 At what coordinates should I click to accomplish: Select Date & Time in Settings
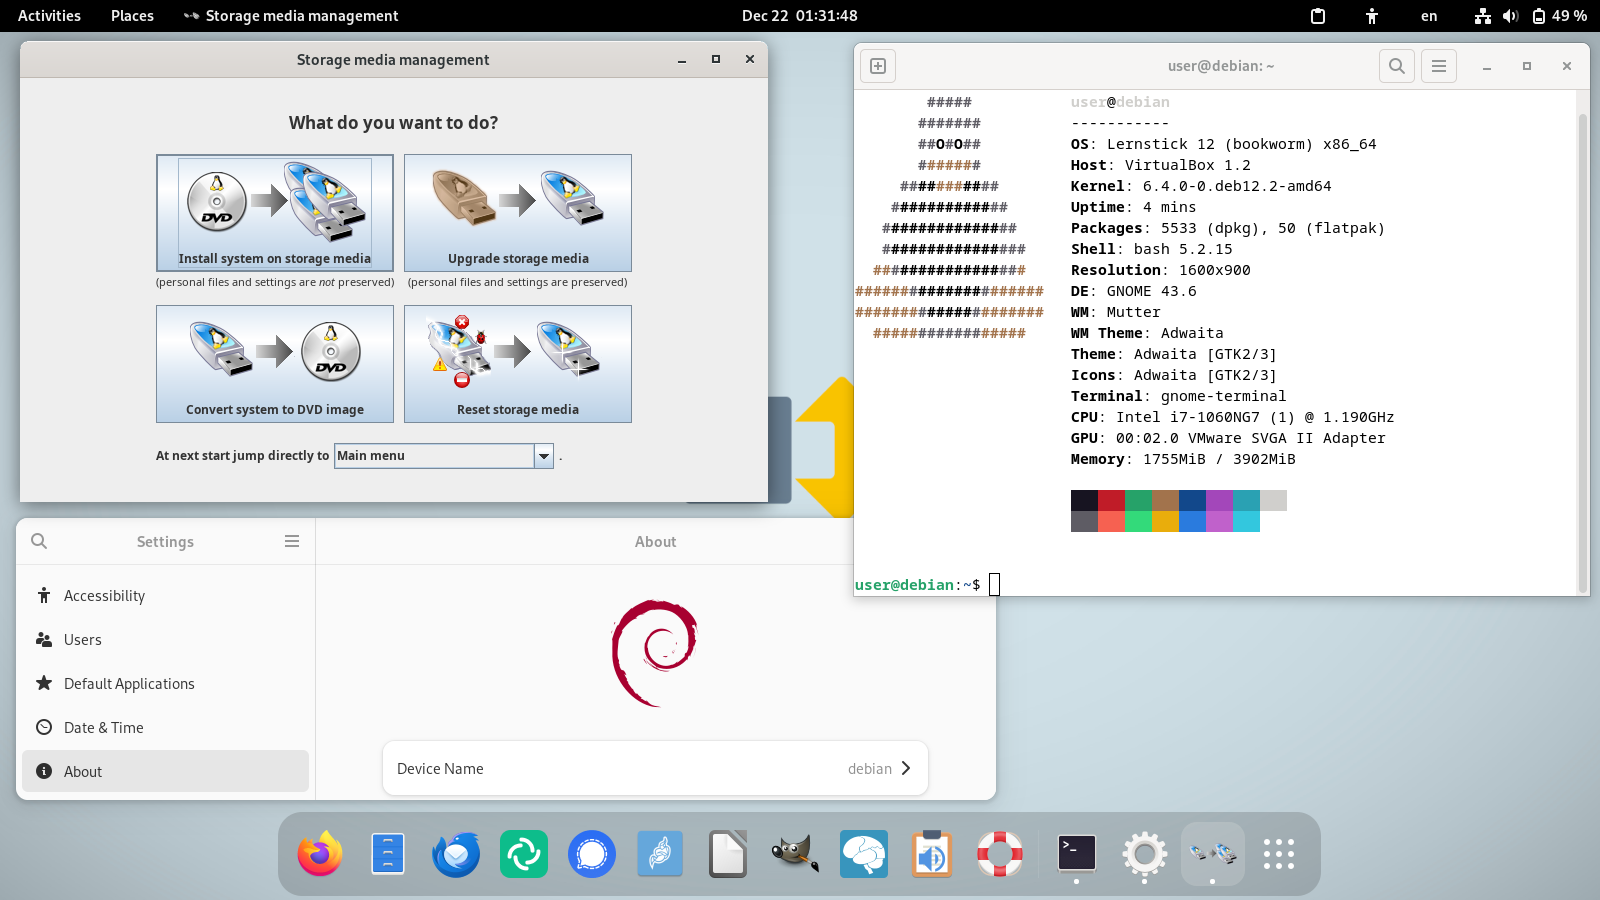(x=165, y=728)
